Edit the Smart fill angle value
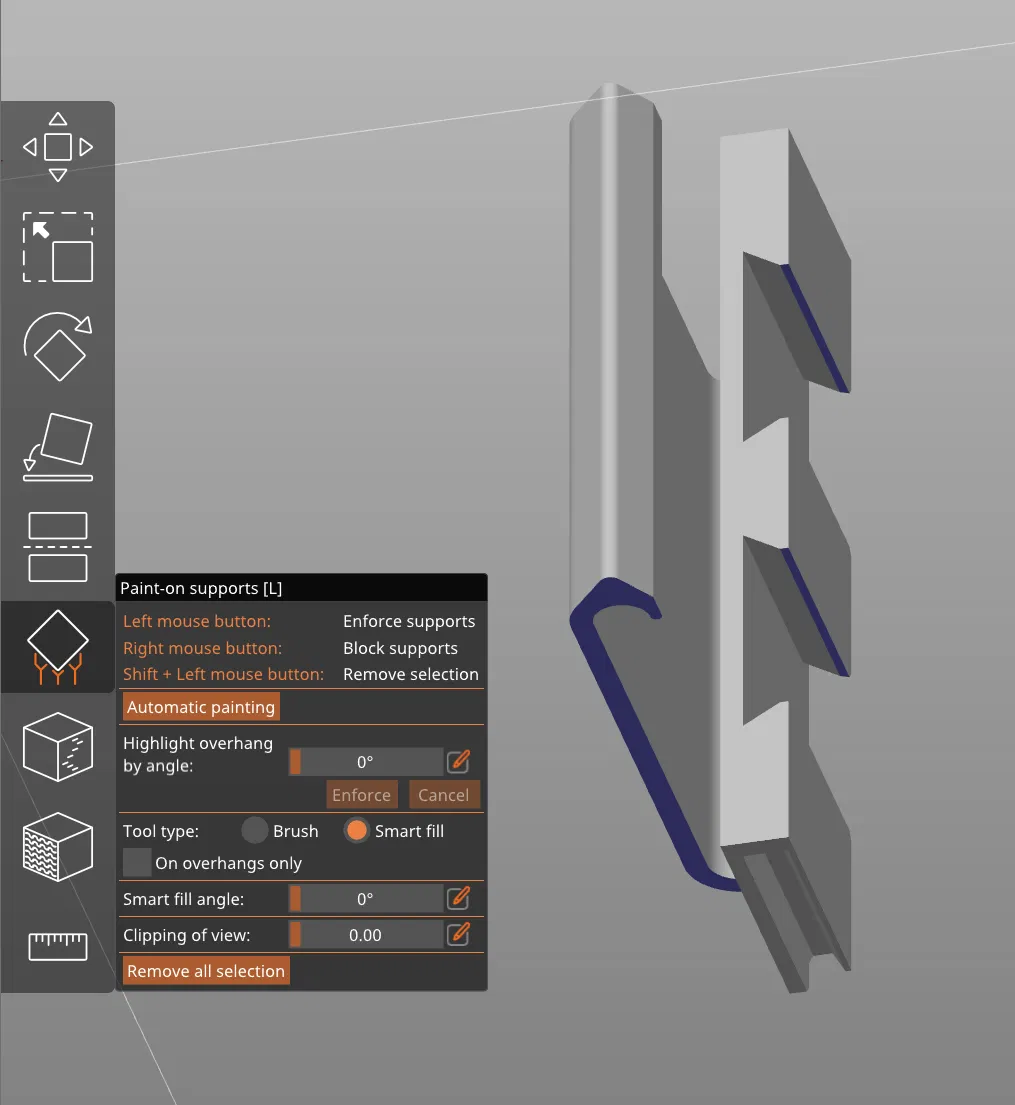 459,899
